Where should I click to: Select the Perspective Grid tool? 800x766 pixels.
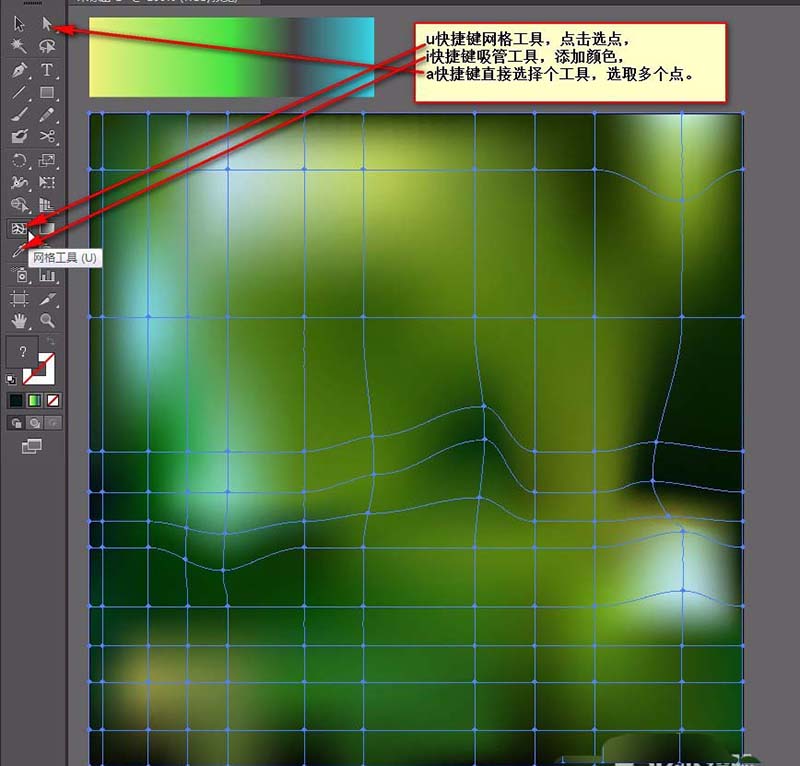[47, 205]
